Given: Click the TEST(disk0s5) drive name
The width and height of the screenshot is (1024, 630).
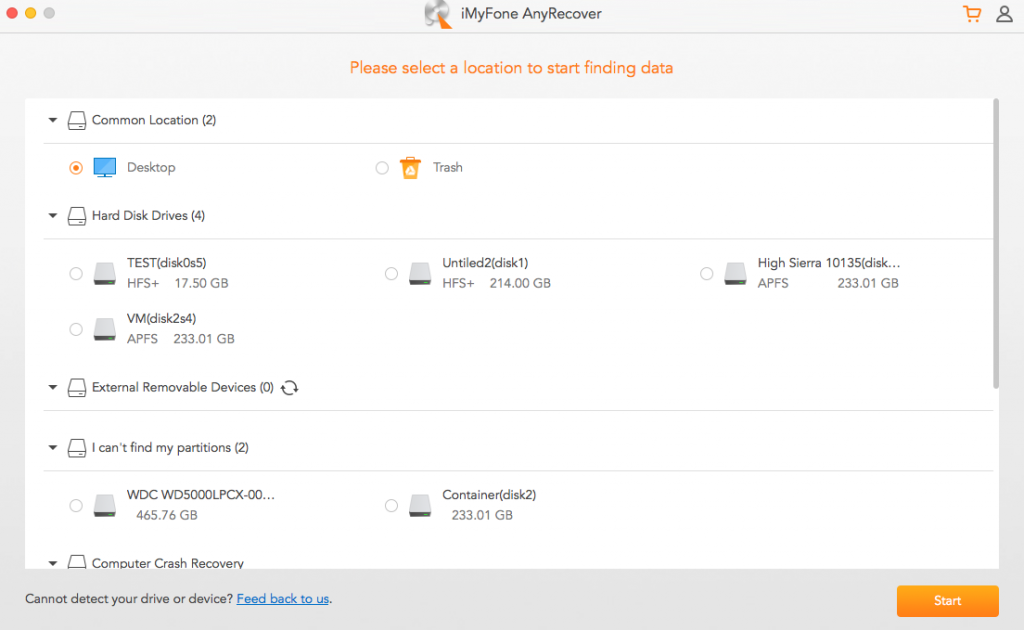Looking at the screenshot, I should (167, 263).
